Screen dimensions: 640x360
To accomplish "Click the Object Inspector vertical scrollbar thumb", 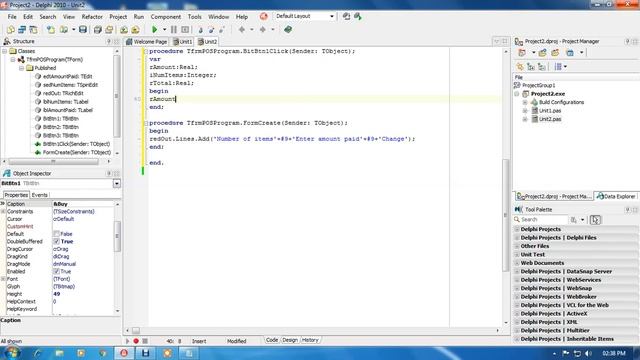I will tap(118, 236).
